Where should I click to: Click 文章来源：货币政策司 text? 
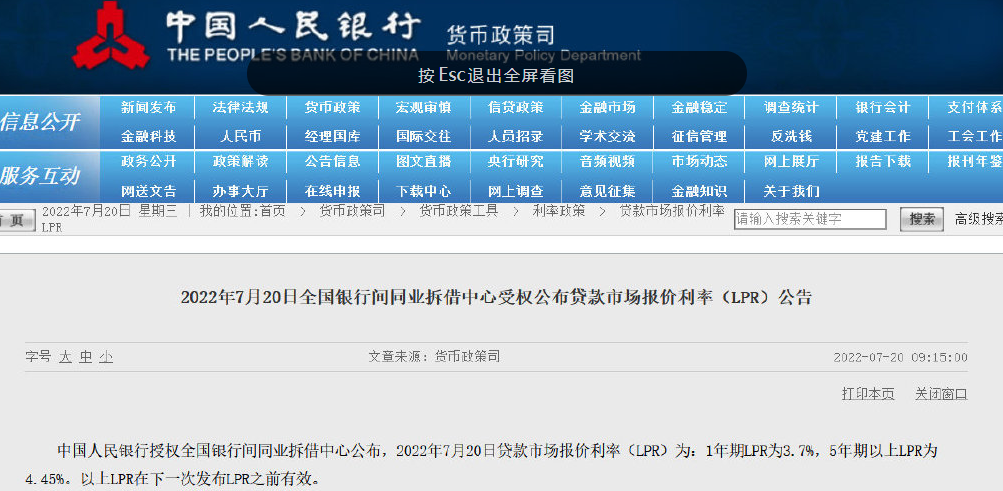tap(434, 357)
